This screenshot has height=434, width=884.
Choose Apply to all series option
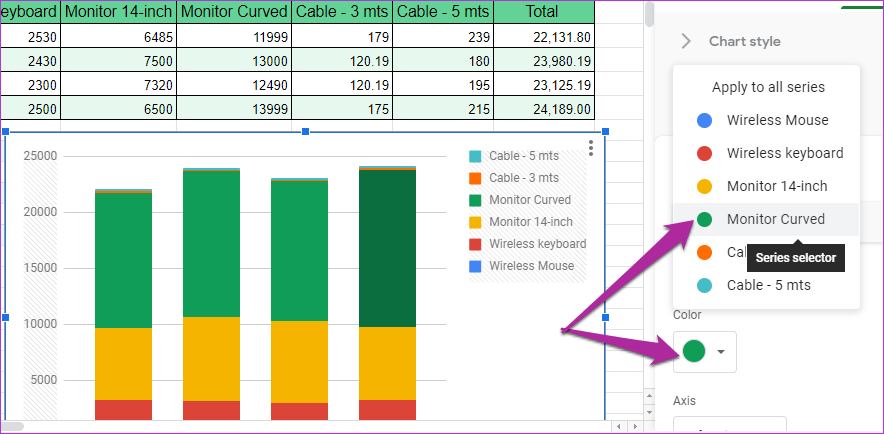767,87
